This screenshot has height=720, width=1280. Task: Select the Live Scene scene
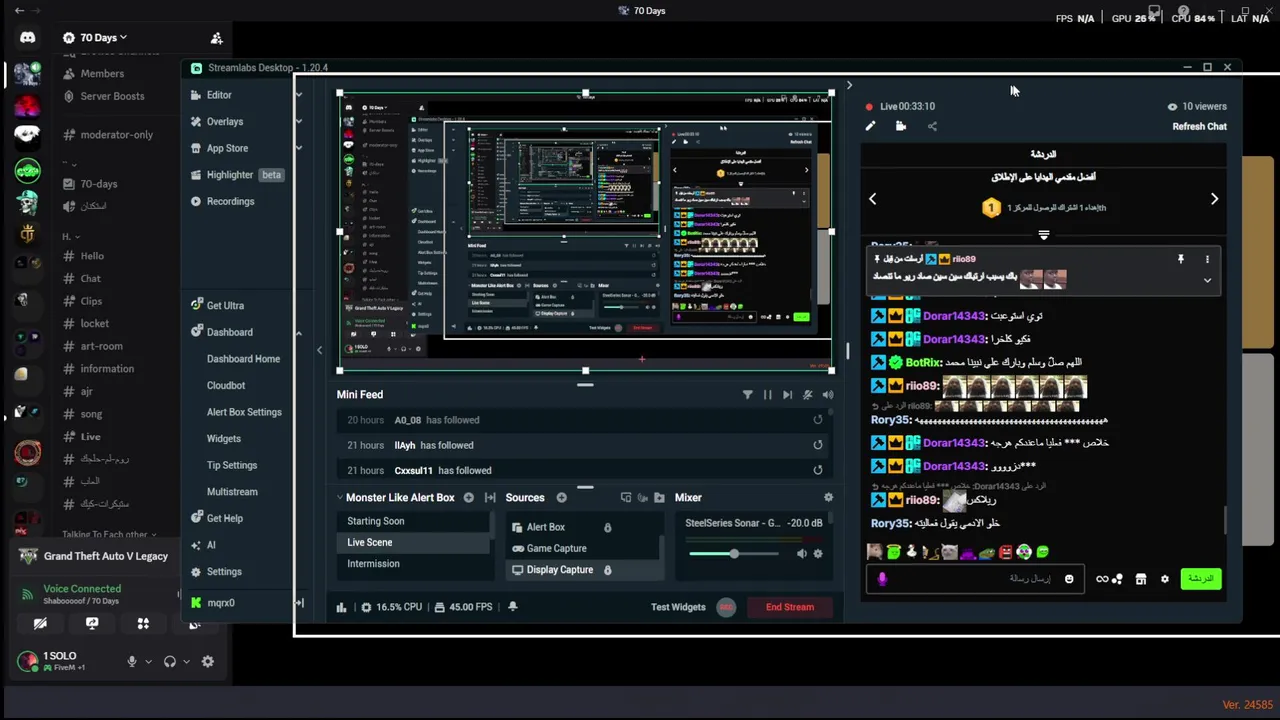click(x=414, y=542)
